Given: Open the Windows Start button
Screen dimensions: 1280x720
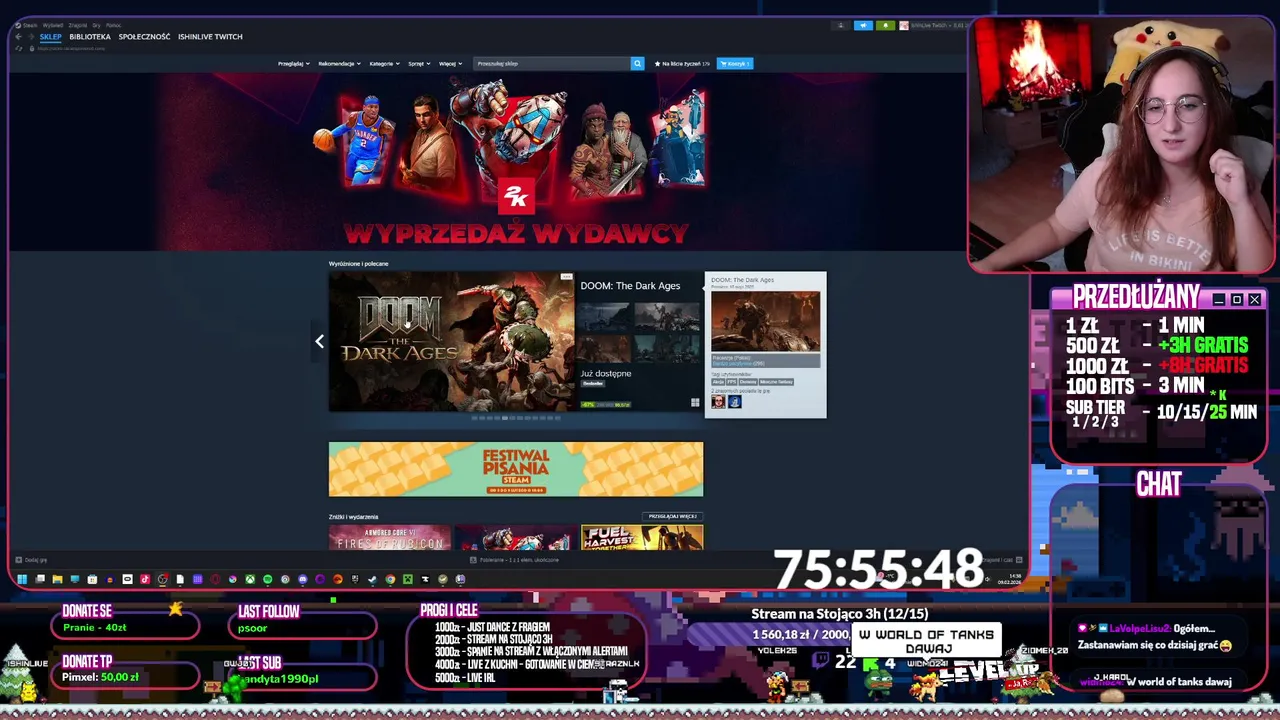Looking at the screenshot, I should [22, 579].
